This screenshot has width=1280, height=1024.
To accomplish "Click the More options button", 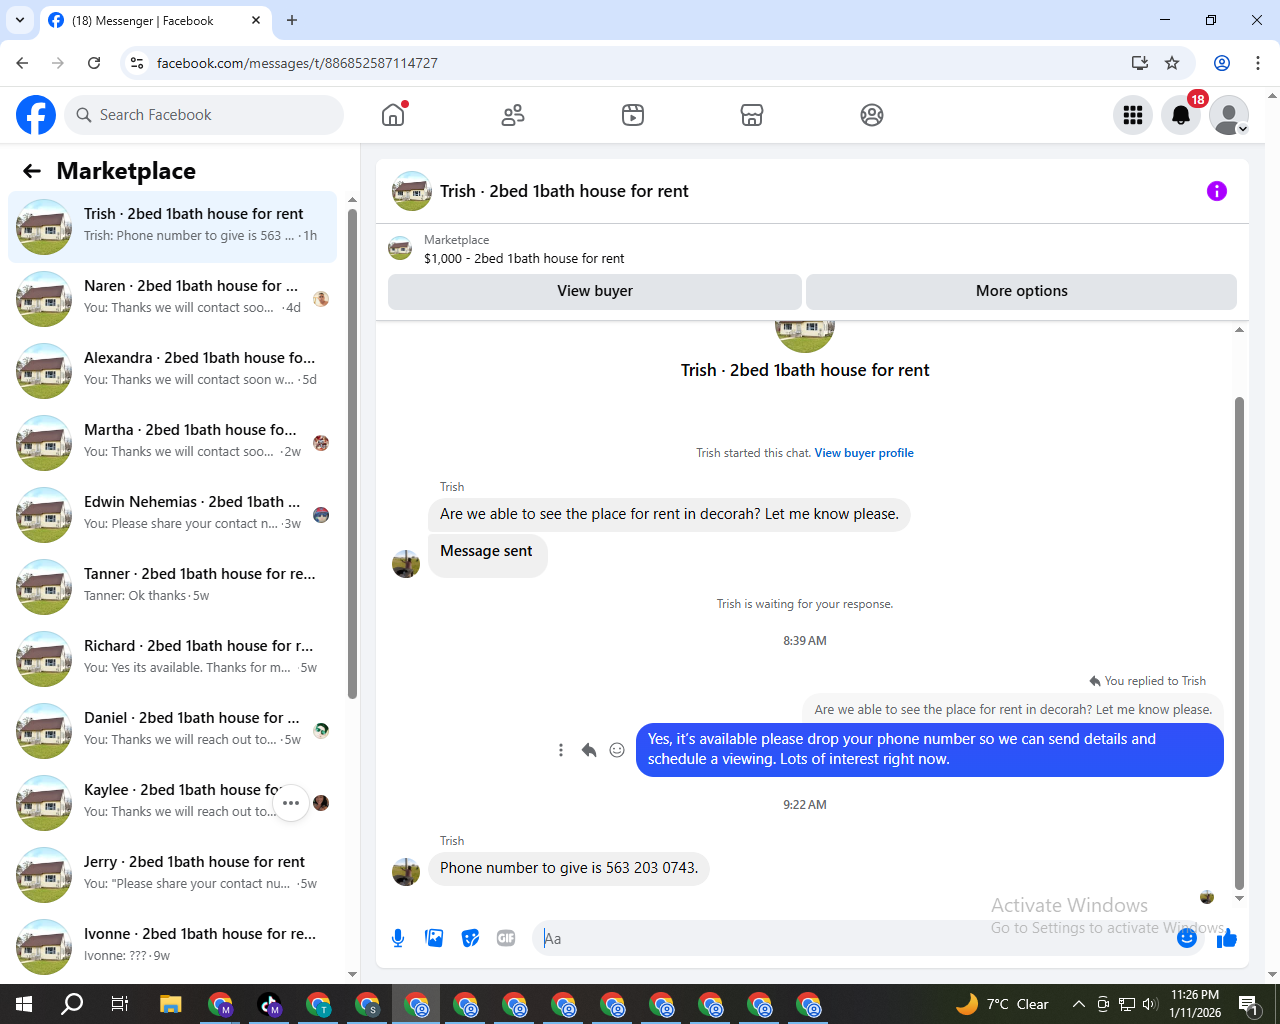I will tap(1021, 291).
